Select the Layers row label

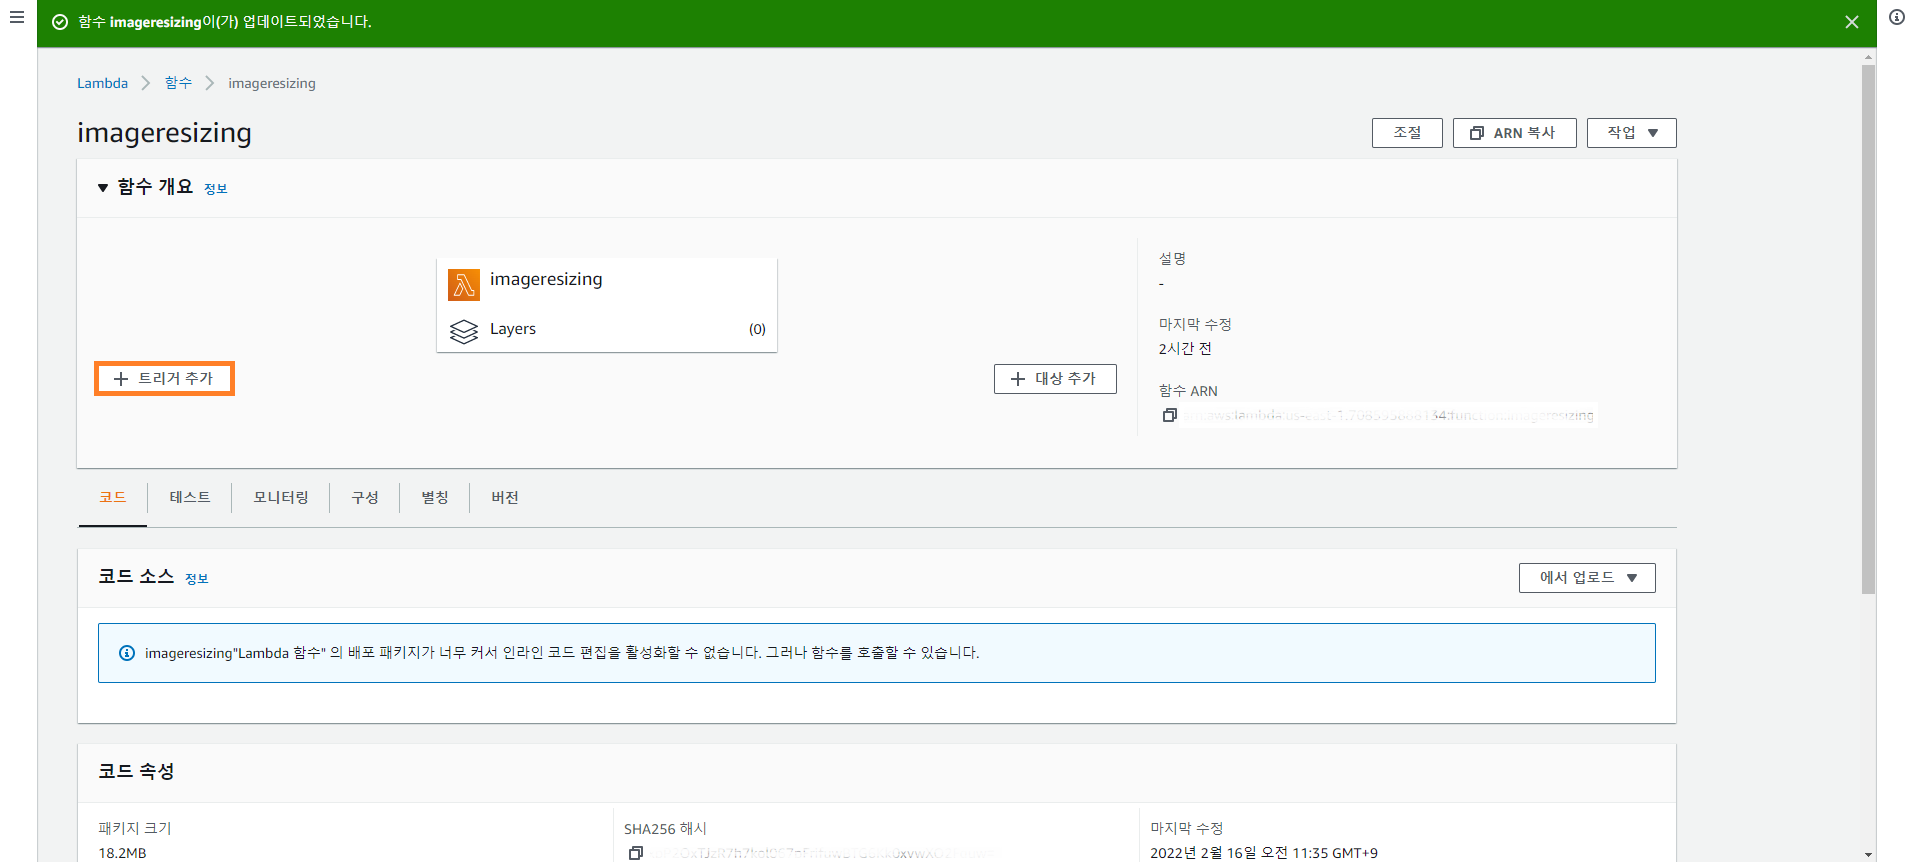(513, 329)
